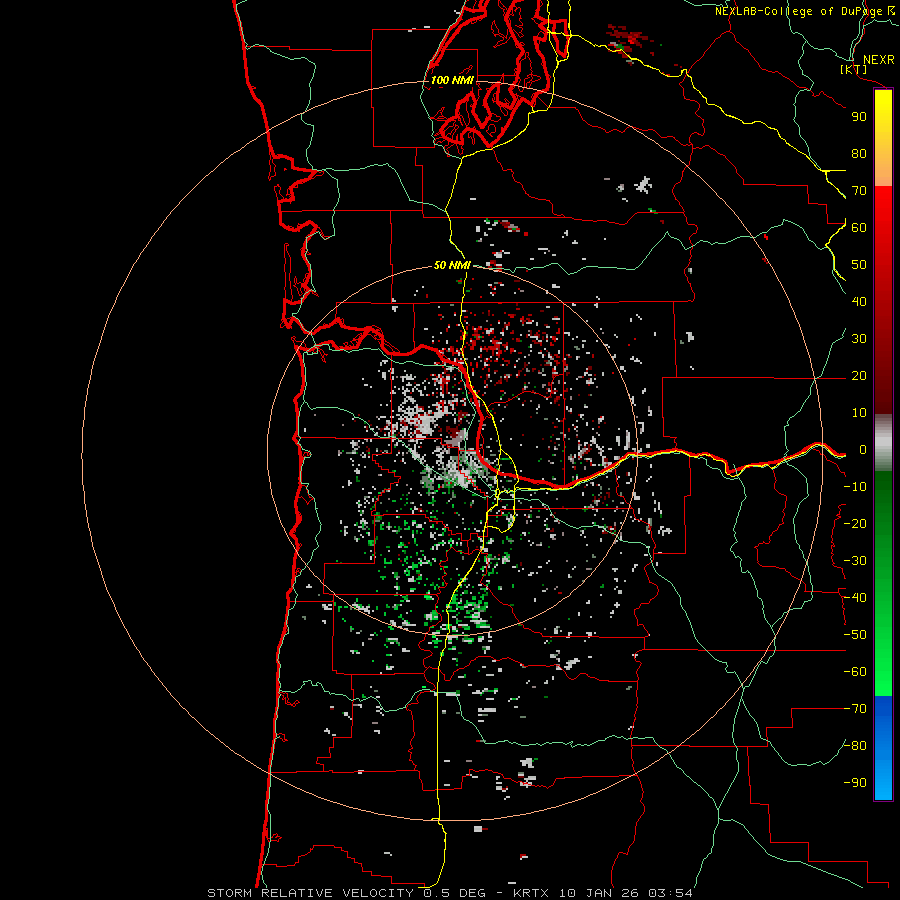Click the -20 scale label
Screen dimensions: 900x900
click(855, 524)
